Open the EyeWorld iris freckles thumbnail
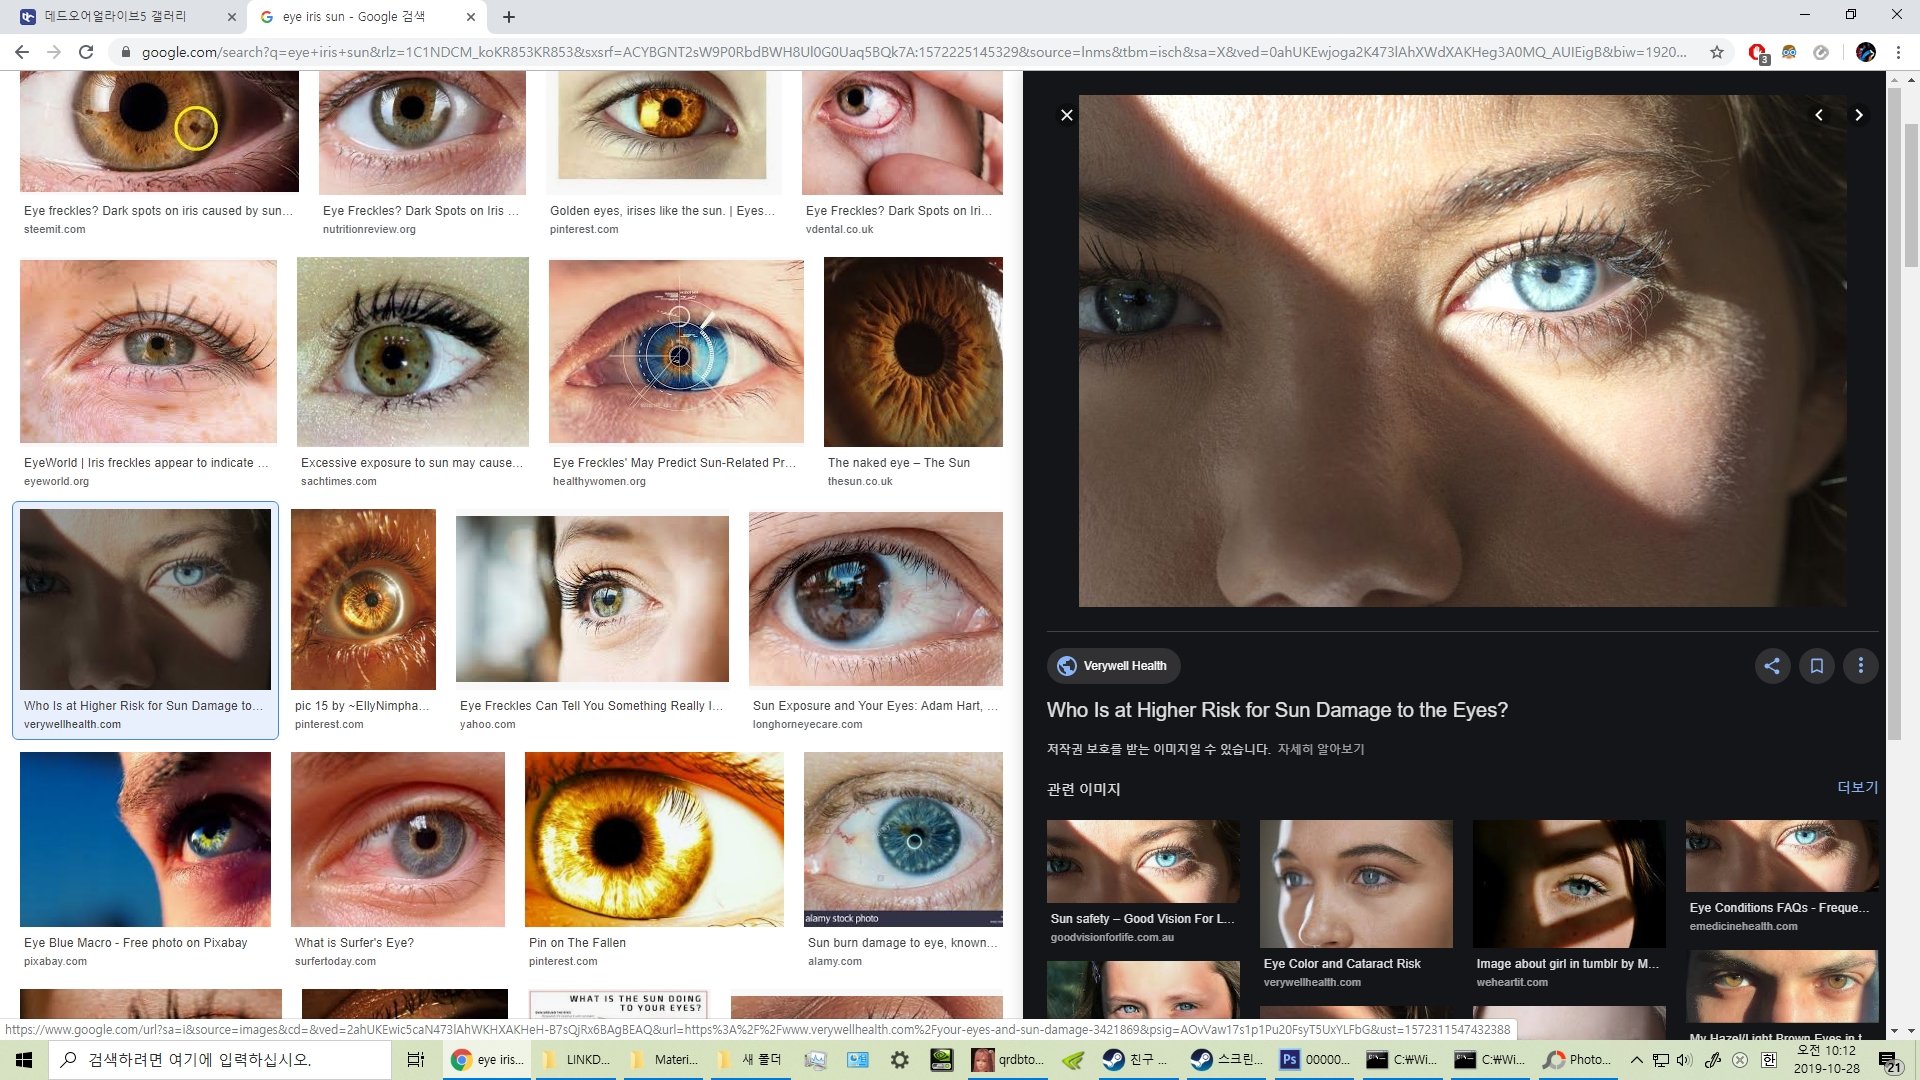 [148, 351]
